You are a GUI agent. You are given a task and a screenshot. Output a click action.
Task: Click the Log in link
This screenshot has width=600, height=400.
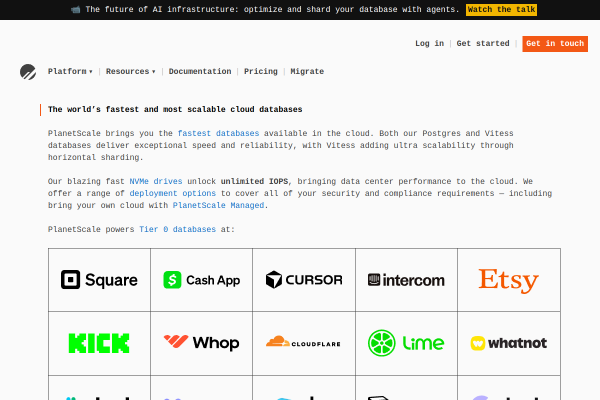point(429,44)
